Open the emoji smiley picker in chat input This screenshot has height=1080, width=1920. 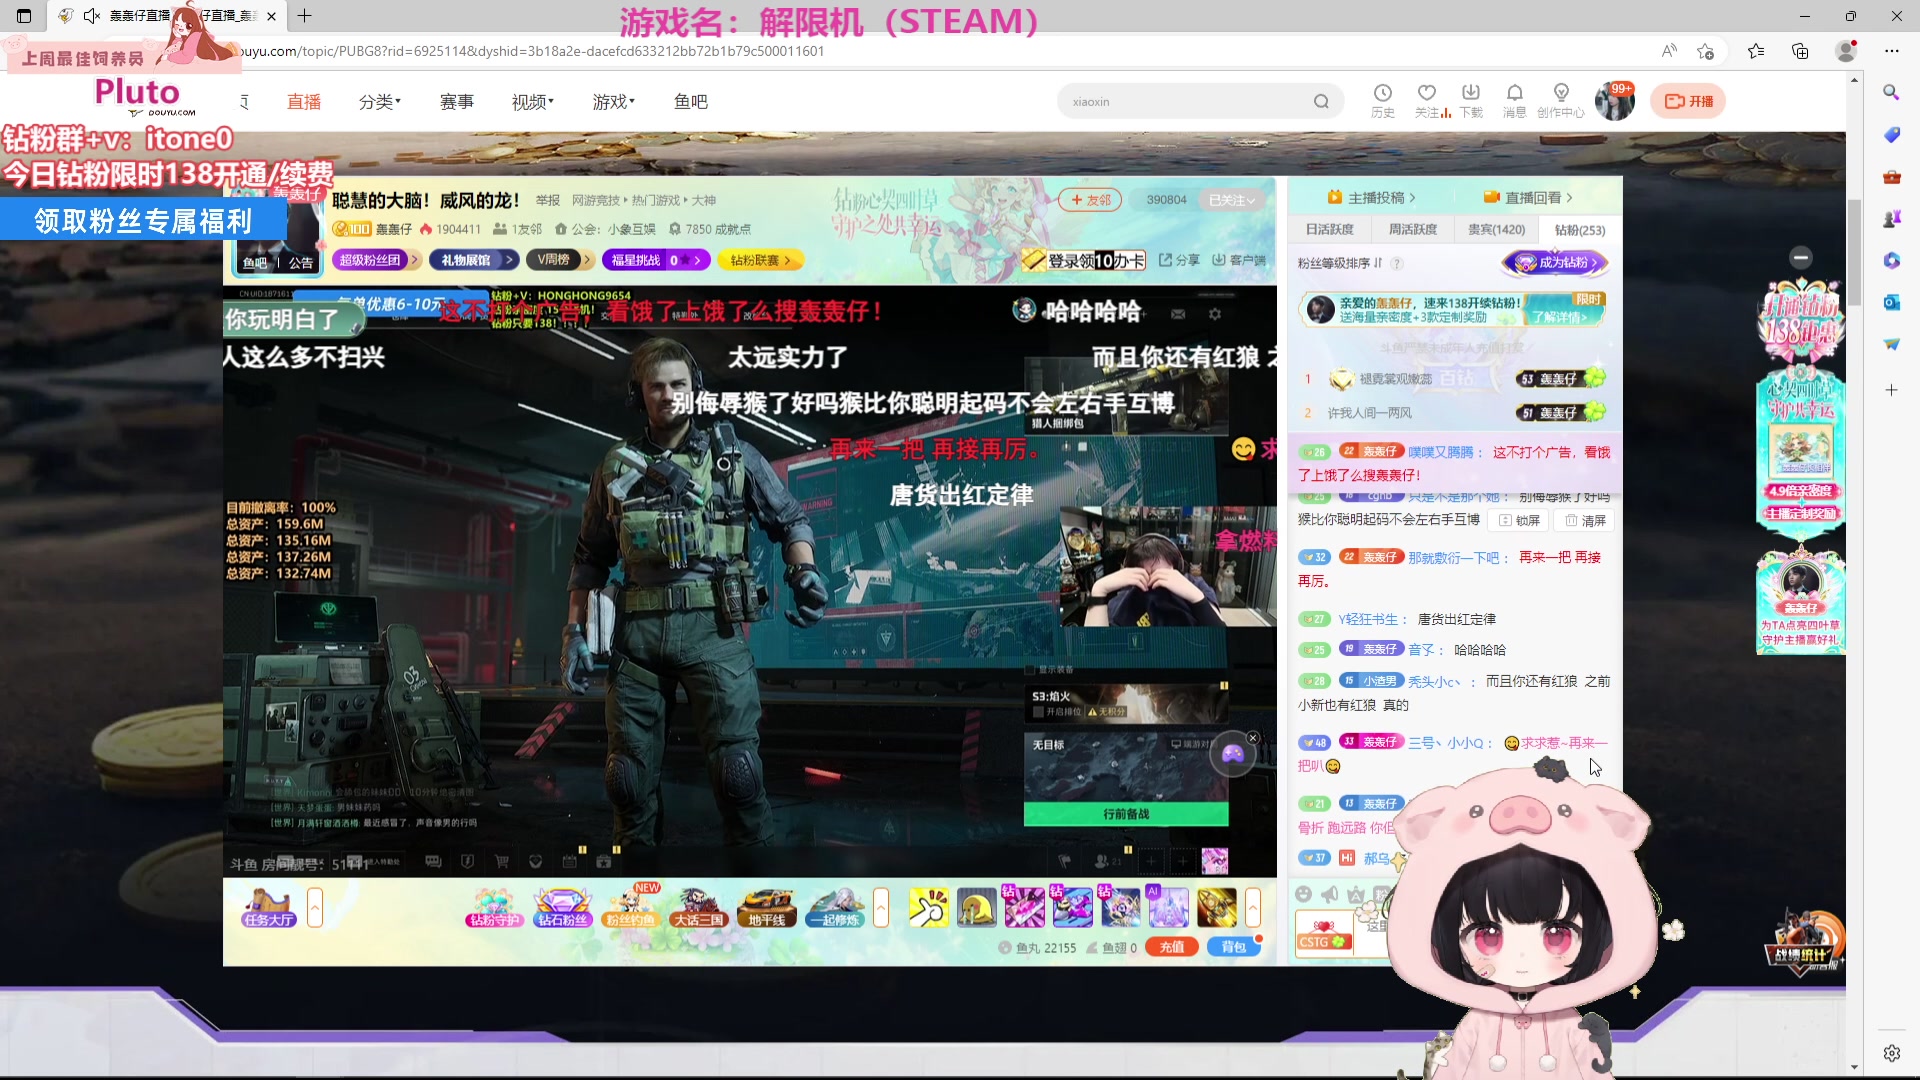point(1303,894)
